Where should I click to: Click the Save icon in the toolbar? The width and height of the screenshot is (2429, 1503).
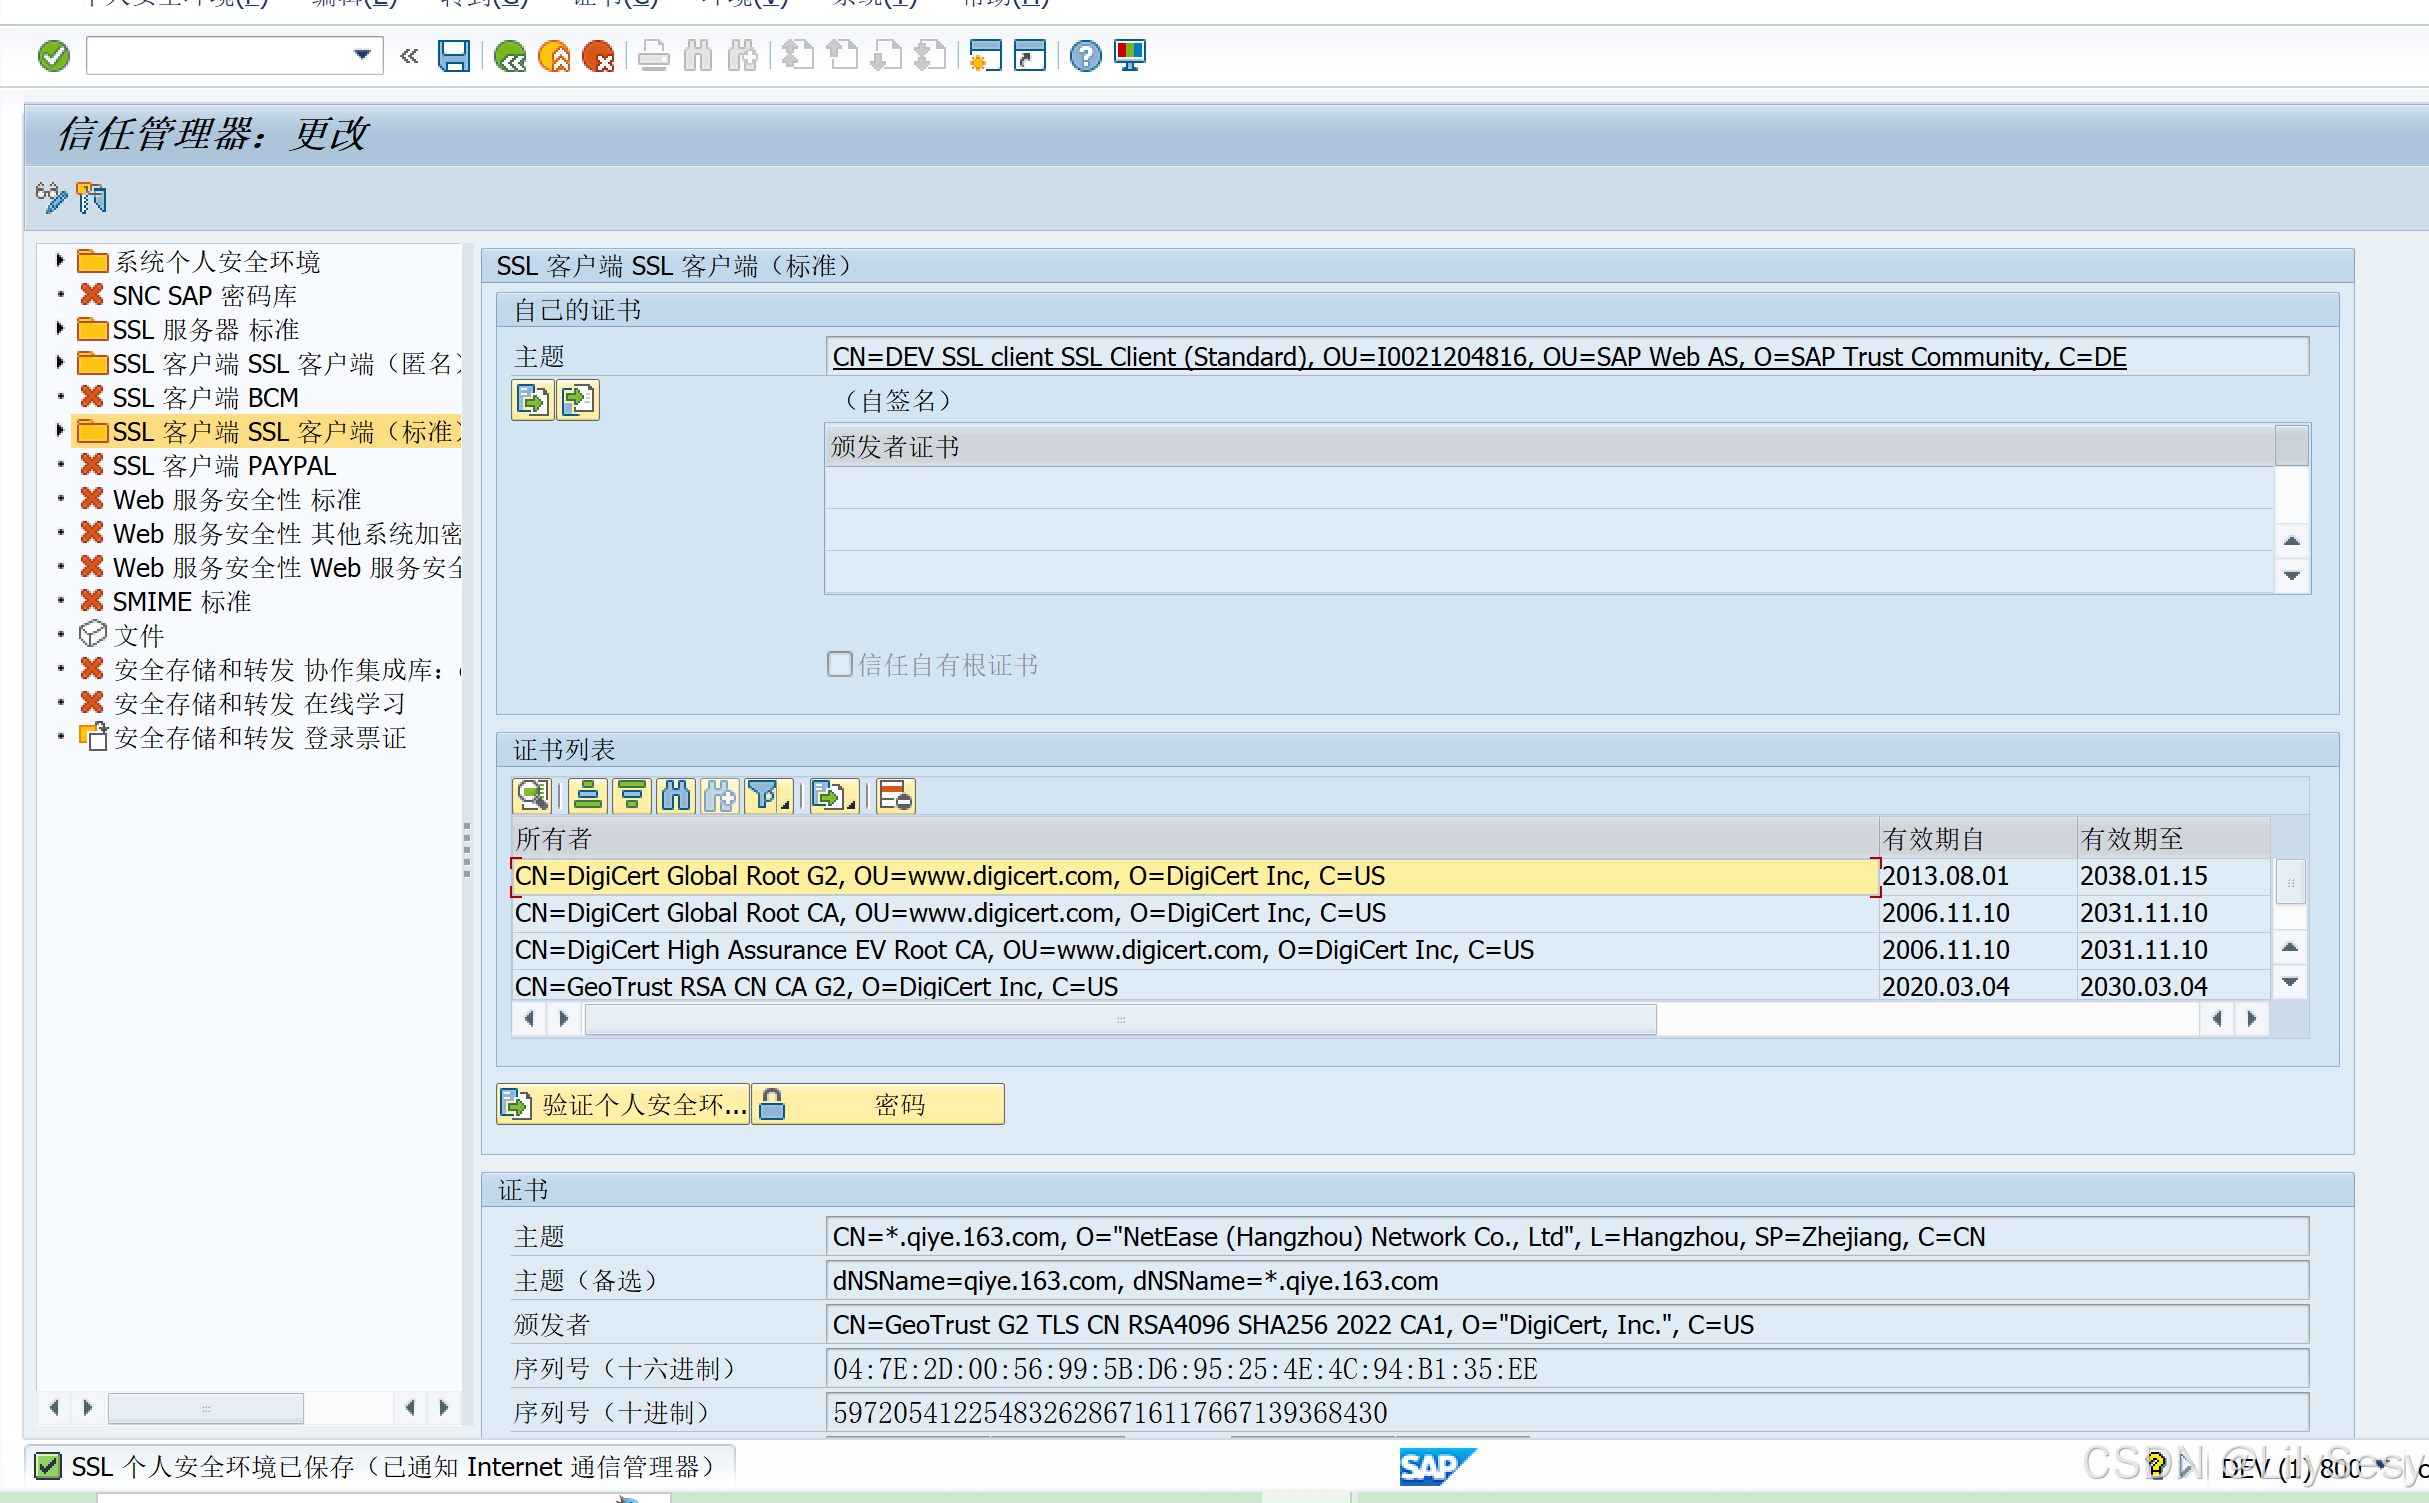point(454,56)
